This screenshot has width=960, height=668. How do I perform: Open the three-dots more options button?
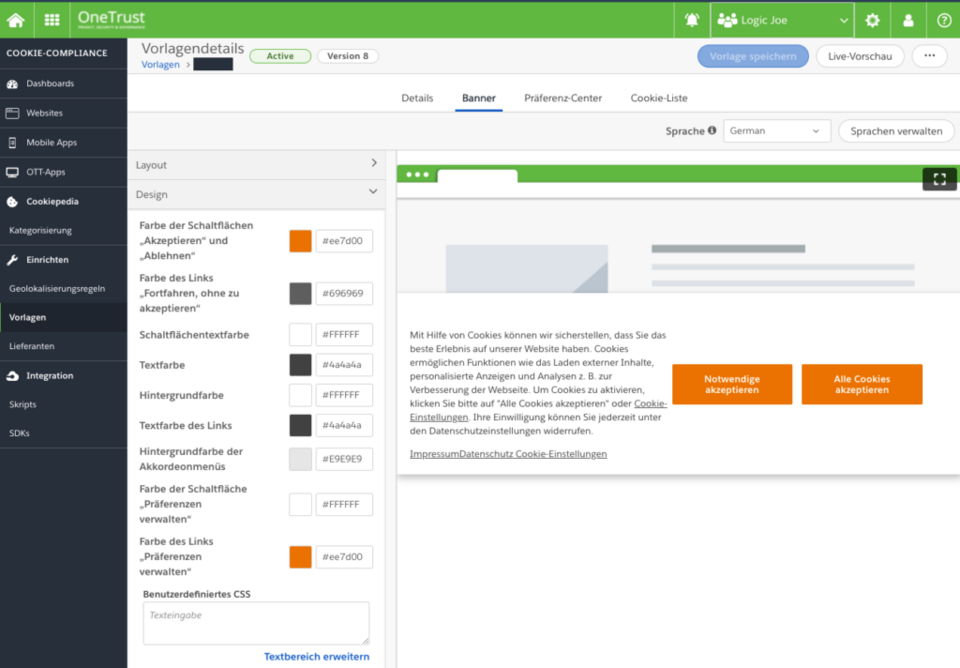point(929,56)
